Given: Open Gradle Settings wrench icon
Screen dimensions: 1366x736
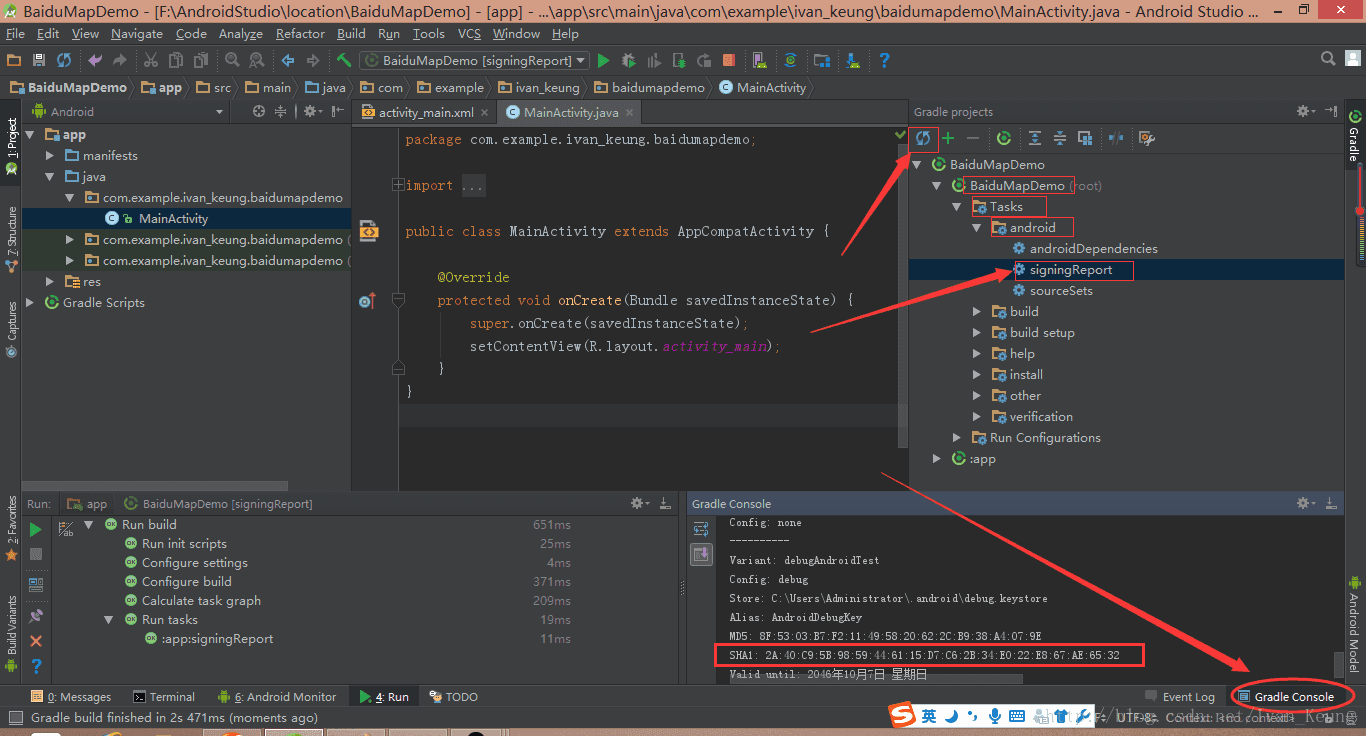Looking at the screenshot, I should click(1147, 138).
